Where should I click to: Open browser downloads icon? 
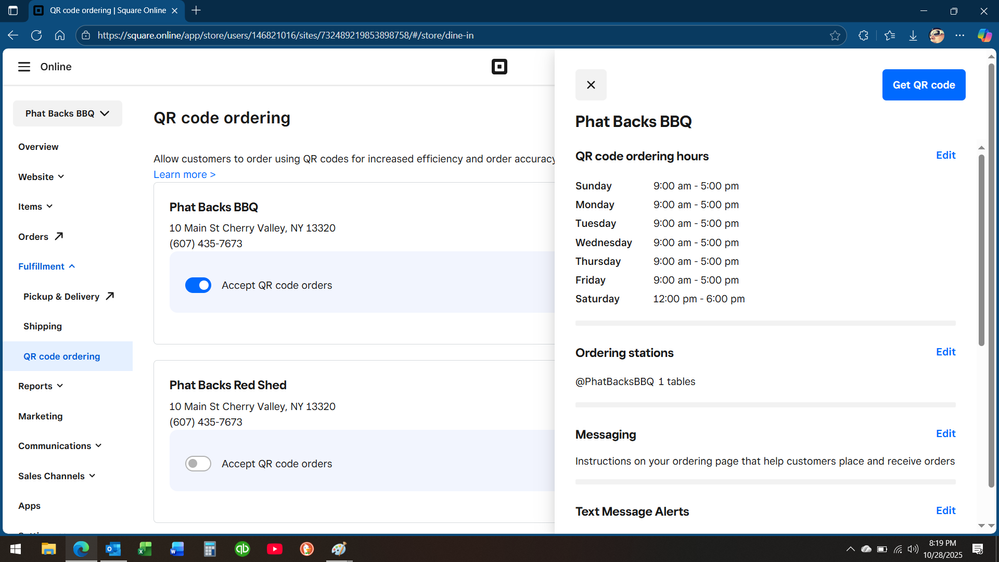(913, 35)
